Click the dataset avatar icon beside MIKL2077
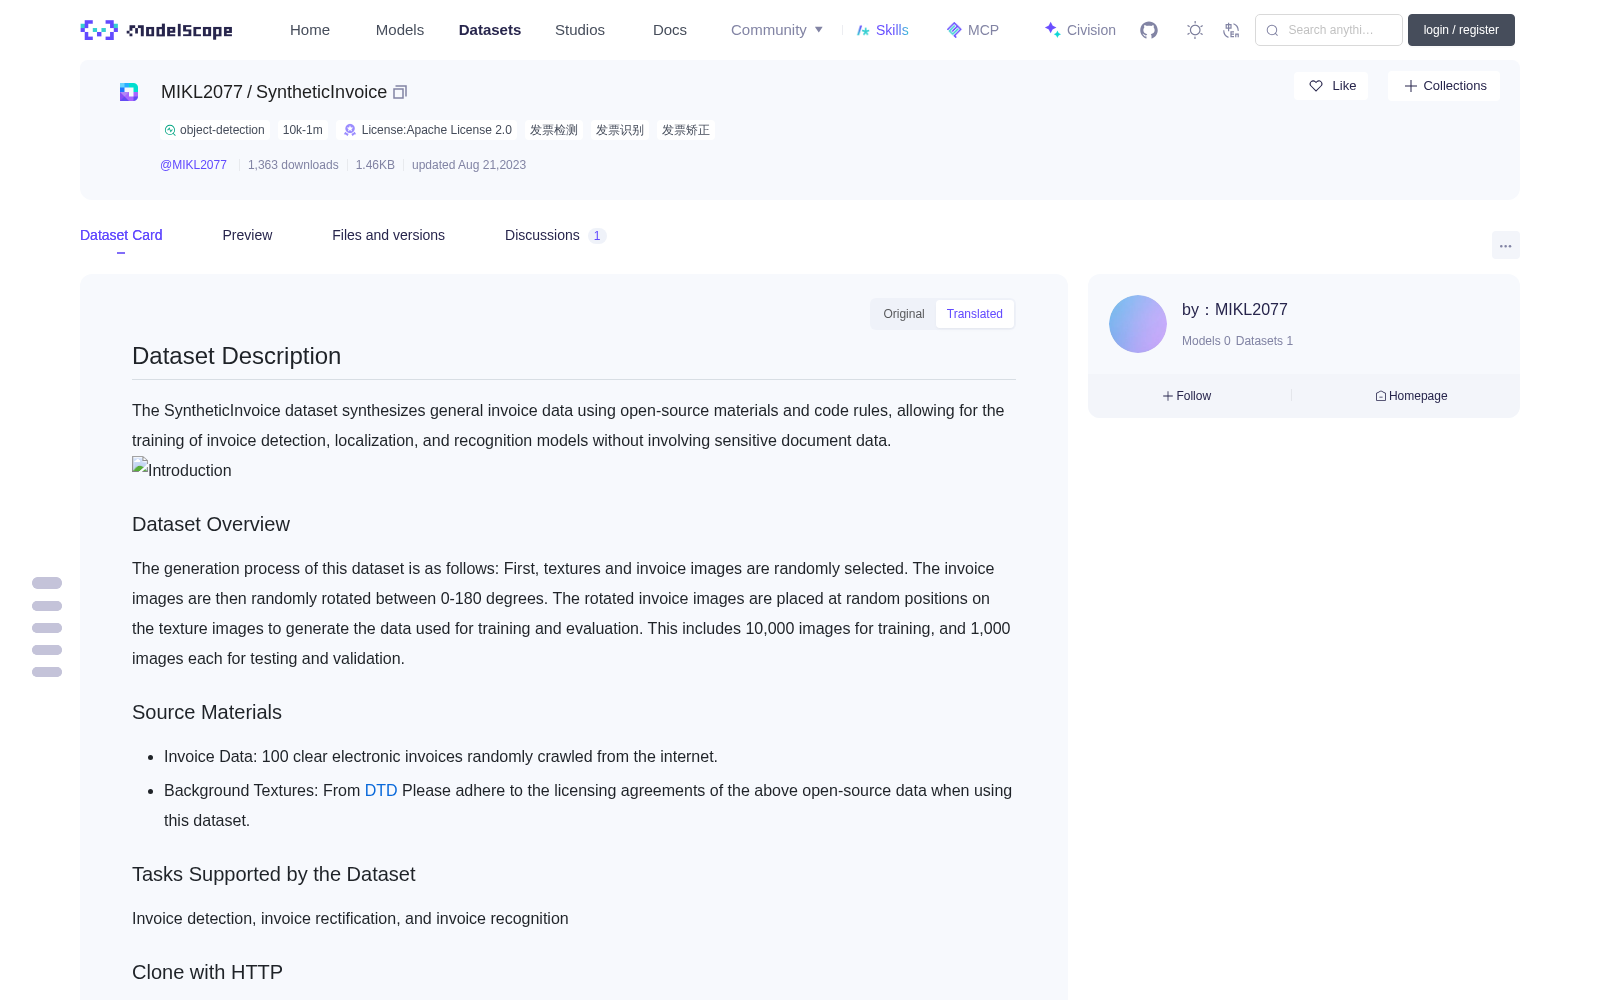Viewport: 1600px width, 1000px height. 129,92
